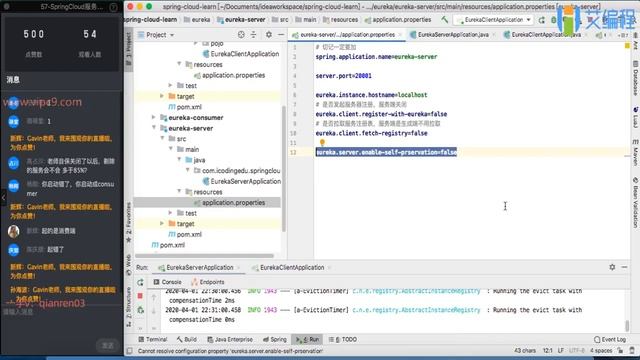Expand the eureka-consumer module node

coord(154,117)
